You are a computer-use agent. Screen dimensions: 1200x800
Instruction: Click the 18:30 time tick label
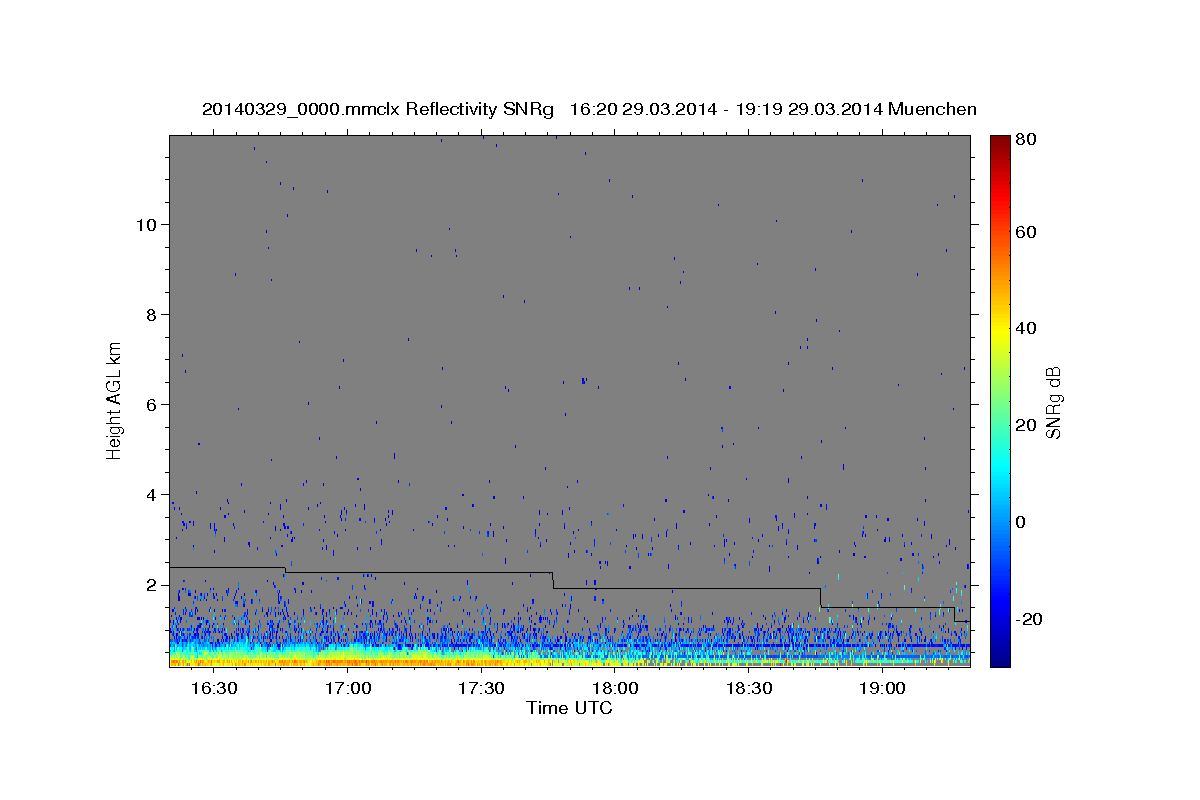pyautogui.click(x=749, y=688)
